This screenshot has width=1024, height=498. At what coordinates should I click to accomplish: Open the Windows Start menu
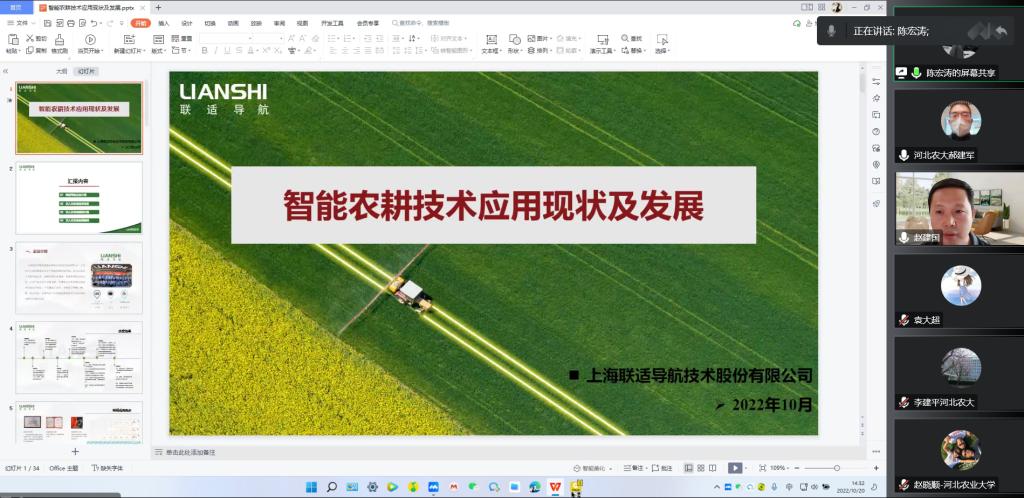(312, 487)
